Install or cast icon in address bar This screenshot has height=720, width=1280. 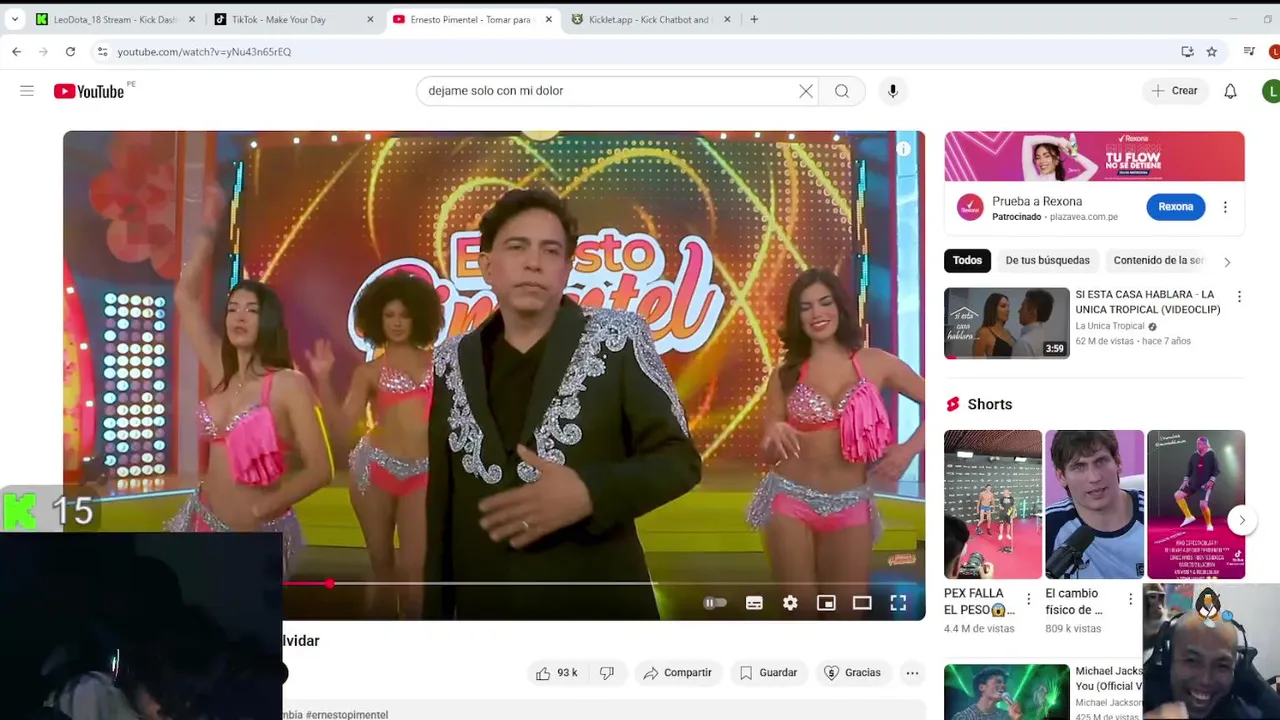[x=1187, y=51]
